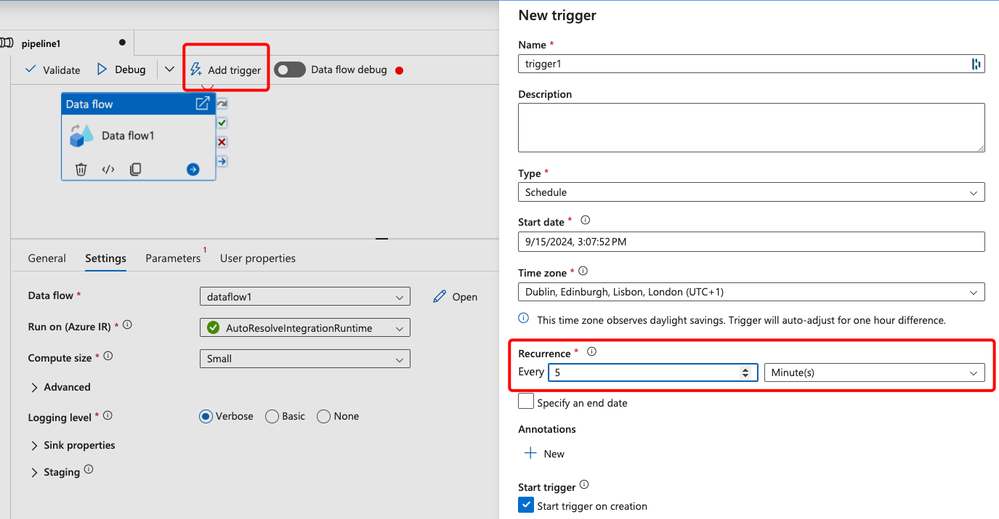Click the green success checkmark connector
The width and height of the screenshot is (999, 519).
[222, 123]
